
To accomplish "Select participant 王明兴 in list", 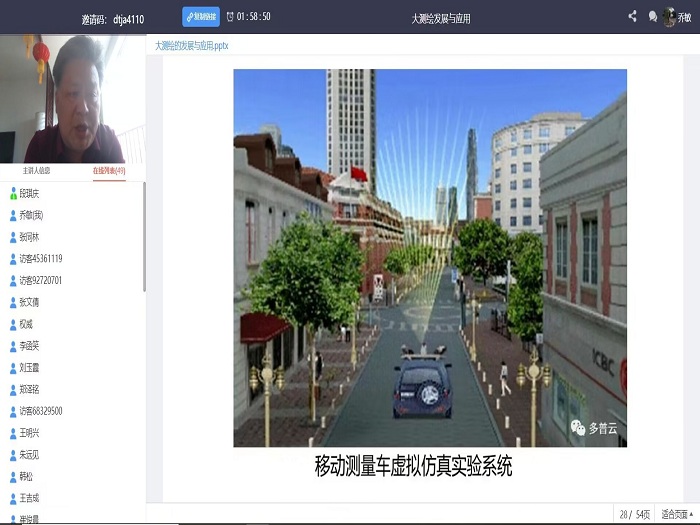I will tap(33, 433).
